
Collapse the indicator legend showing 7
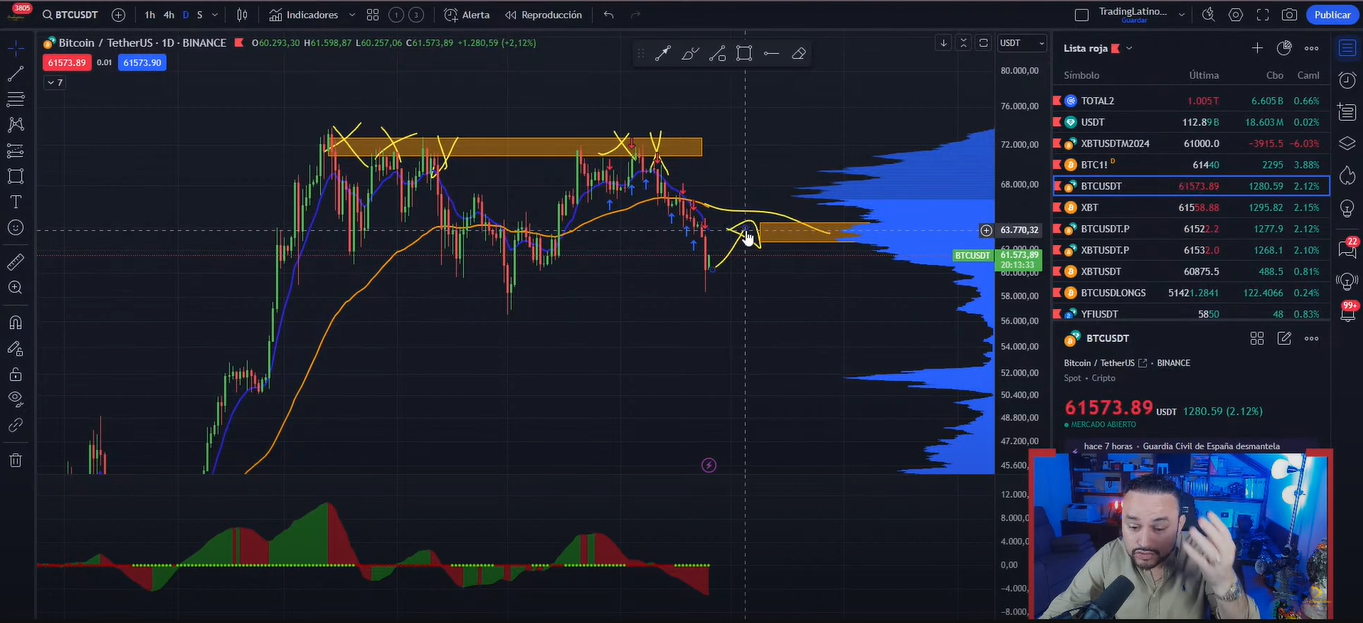point(54,83)
